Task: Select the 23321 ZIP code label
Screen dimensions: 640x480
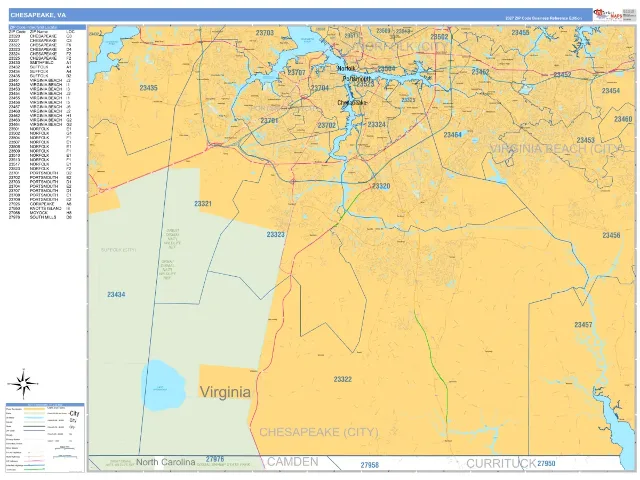Action: [x=203, y=203]
